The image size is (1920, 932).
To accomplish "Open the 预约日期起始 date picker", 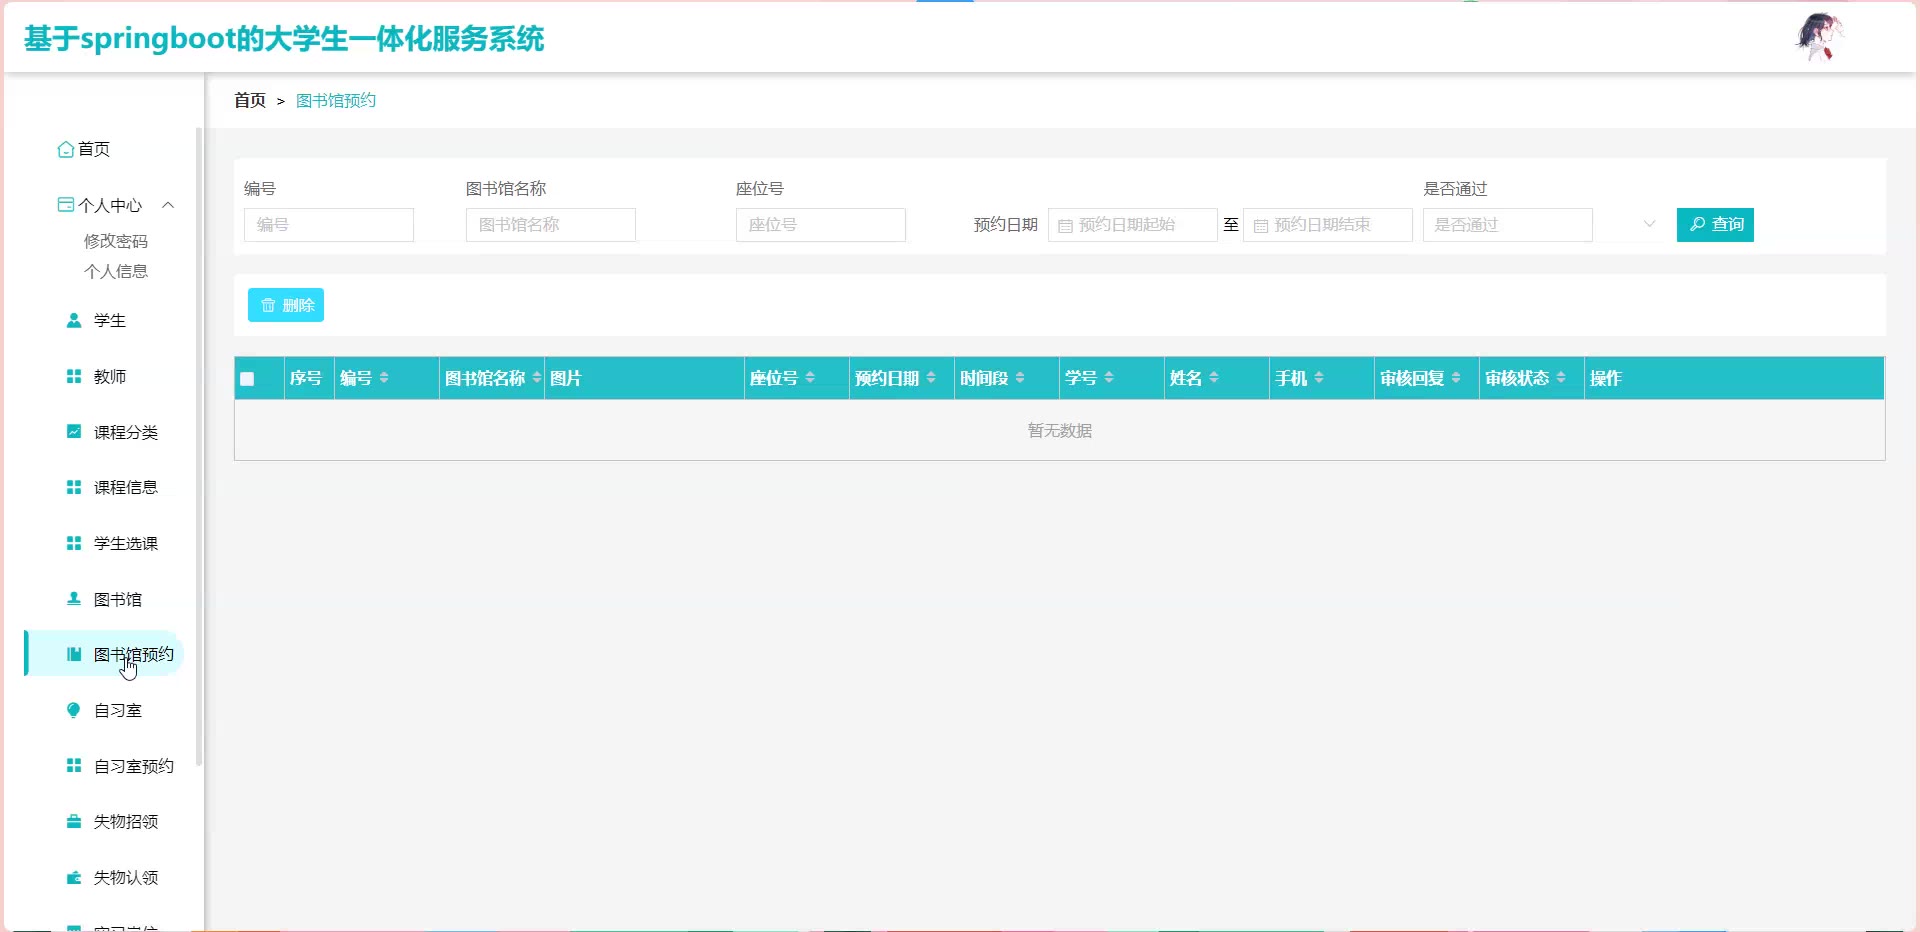I will coord(1132,225).
